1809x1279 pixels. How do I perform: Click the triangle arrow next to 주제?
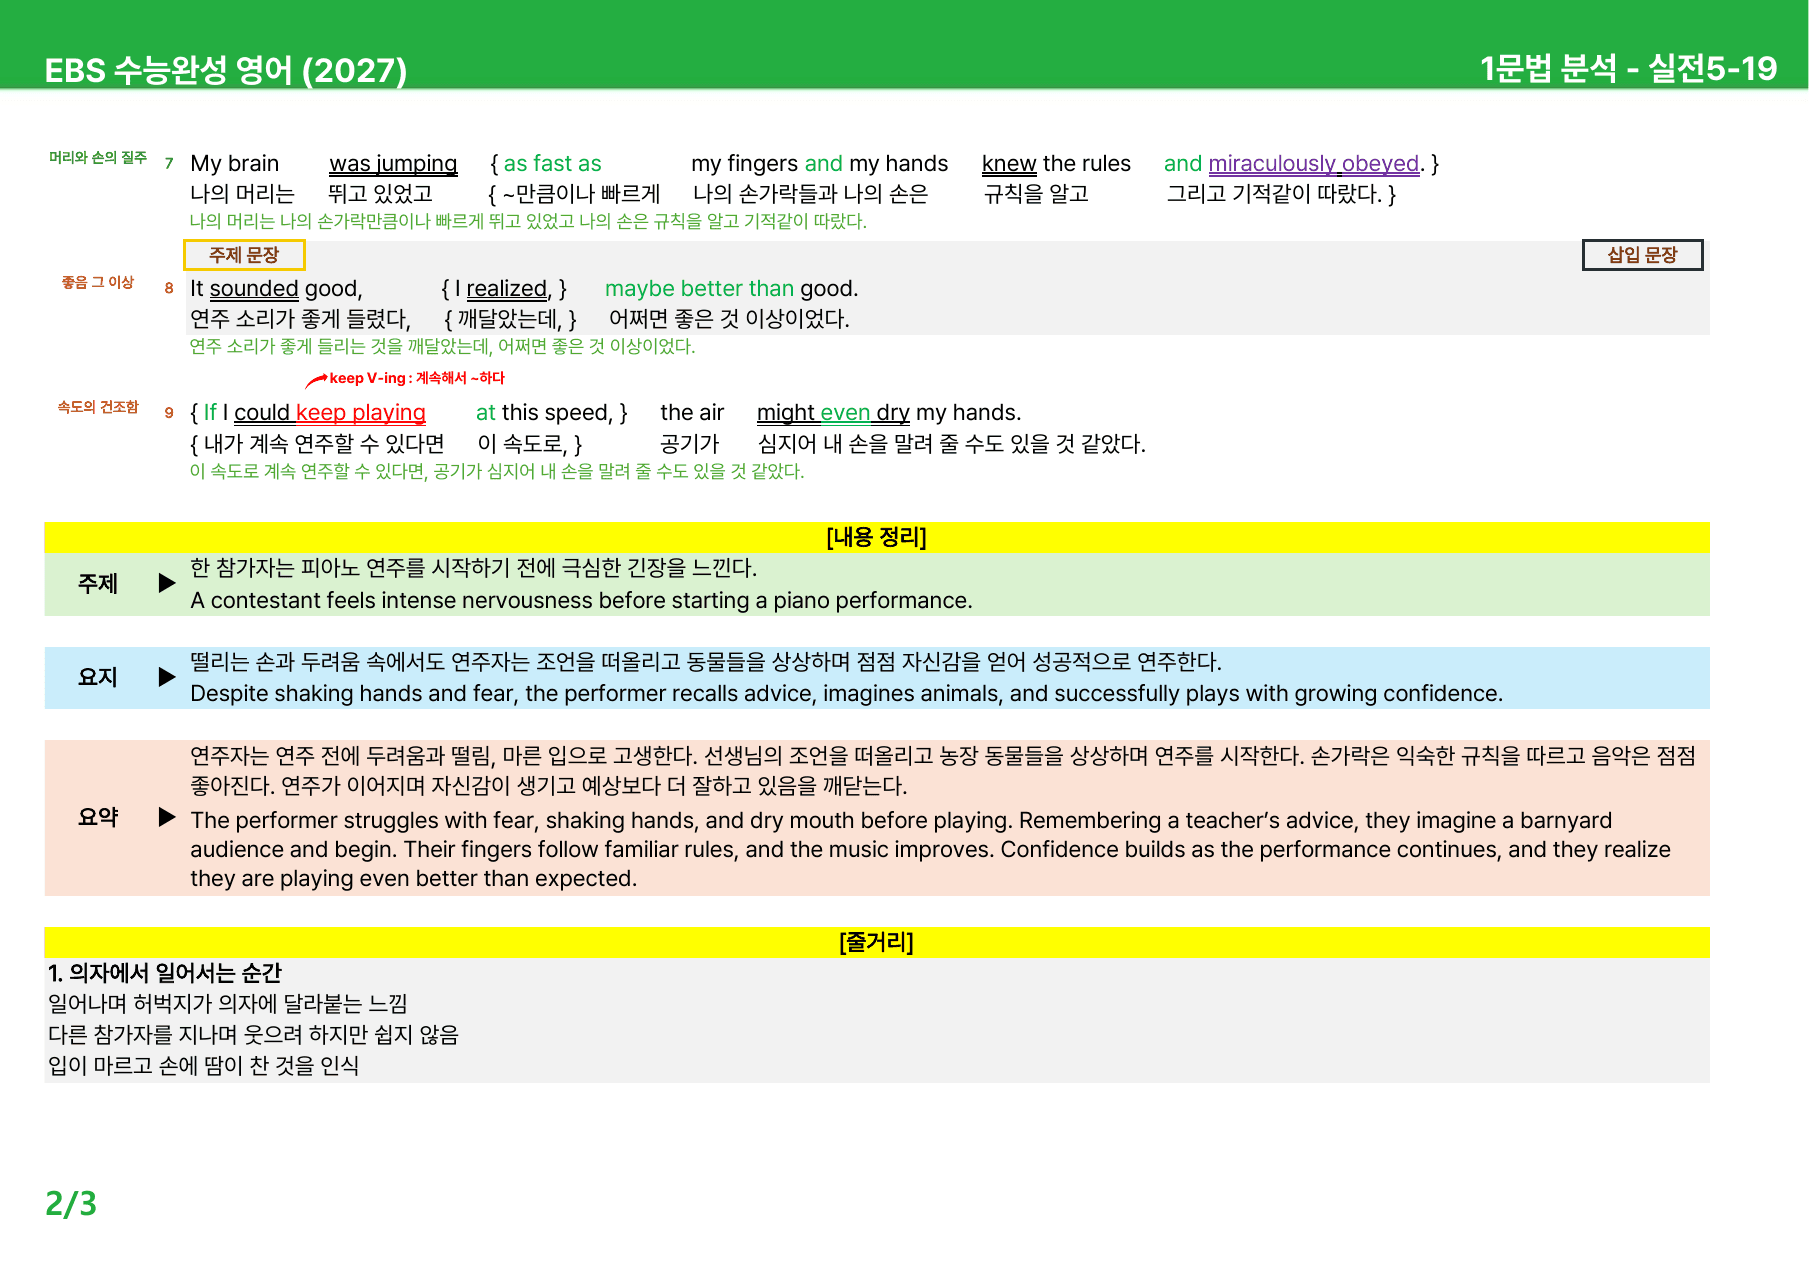(167, 583)
